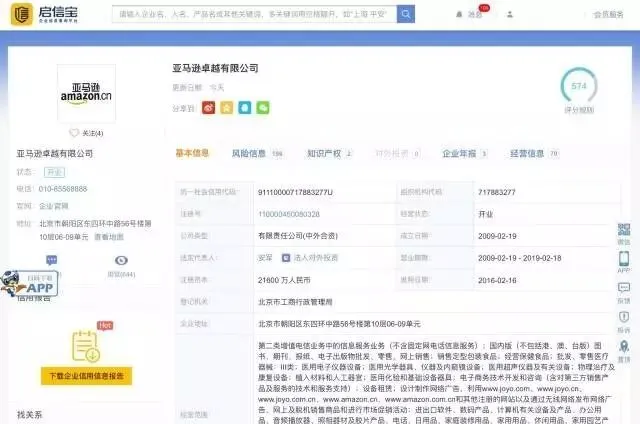
Task: Open the 会员服务 member services link
Action: 608,15
